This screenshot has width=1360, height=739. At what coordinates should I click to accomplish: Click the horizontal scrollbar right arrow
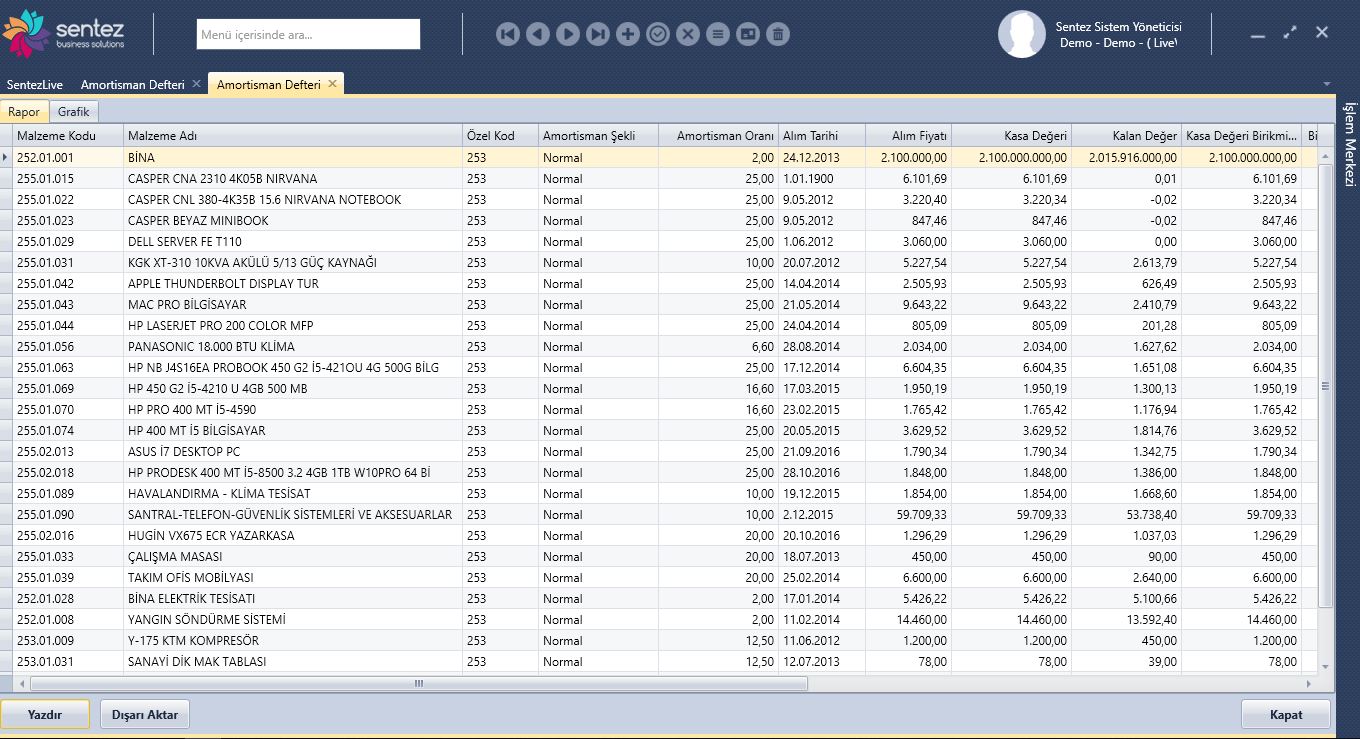coord(1309,684)
